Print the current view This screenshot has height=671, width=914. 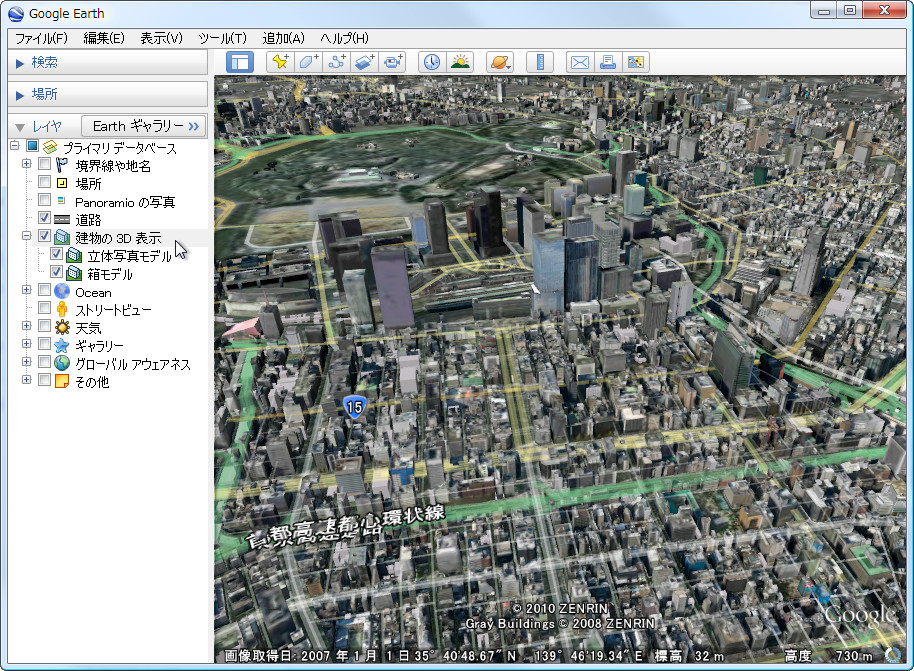coord(607,61)
